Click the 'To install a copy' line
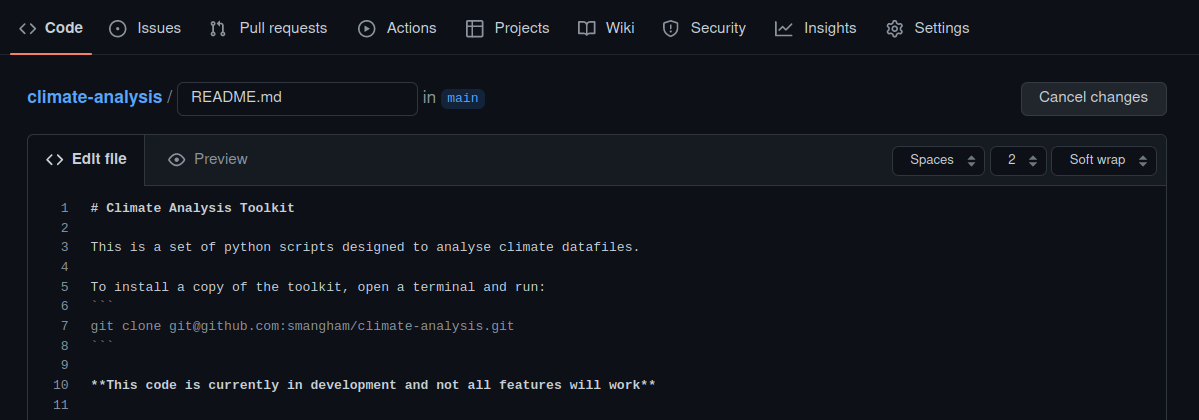 (318, 287)
